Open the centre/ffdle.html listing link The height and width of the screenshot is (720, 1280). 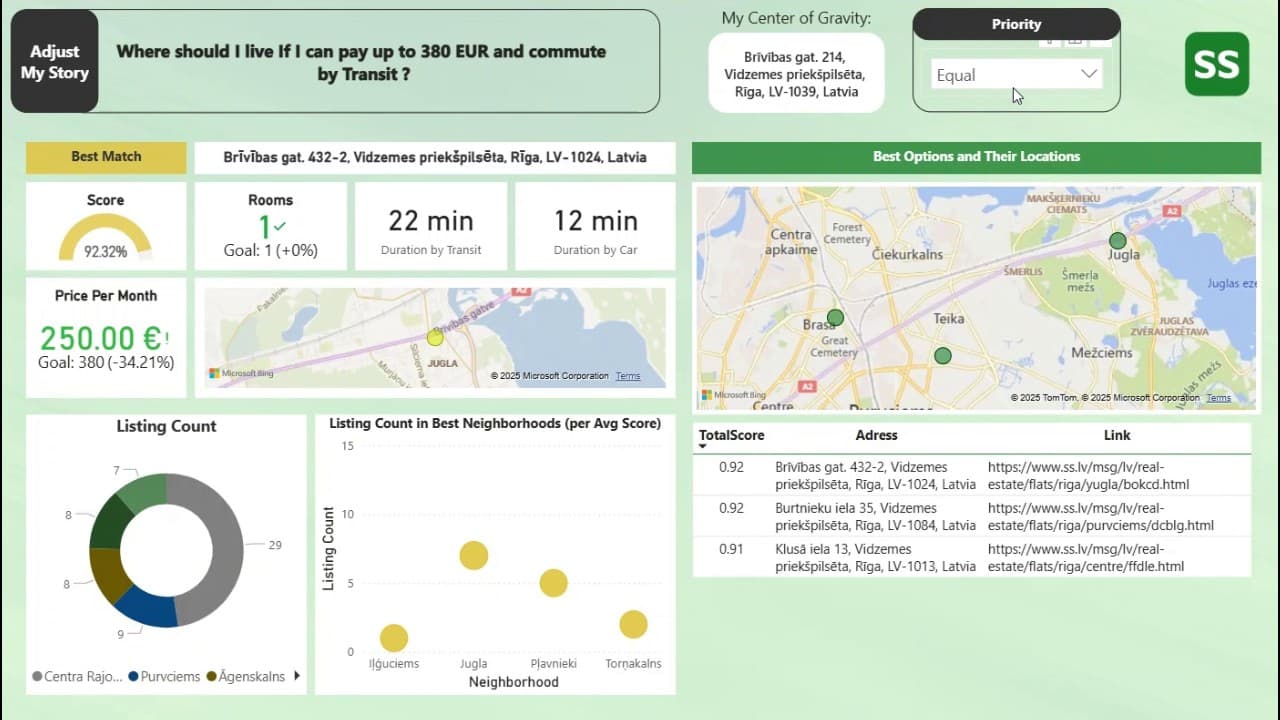1086,558
